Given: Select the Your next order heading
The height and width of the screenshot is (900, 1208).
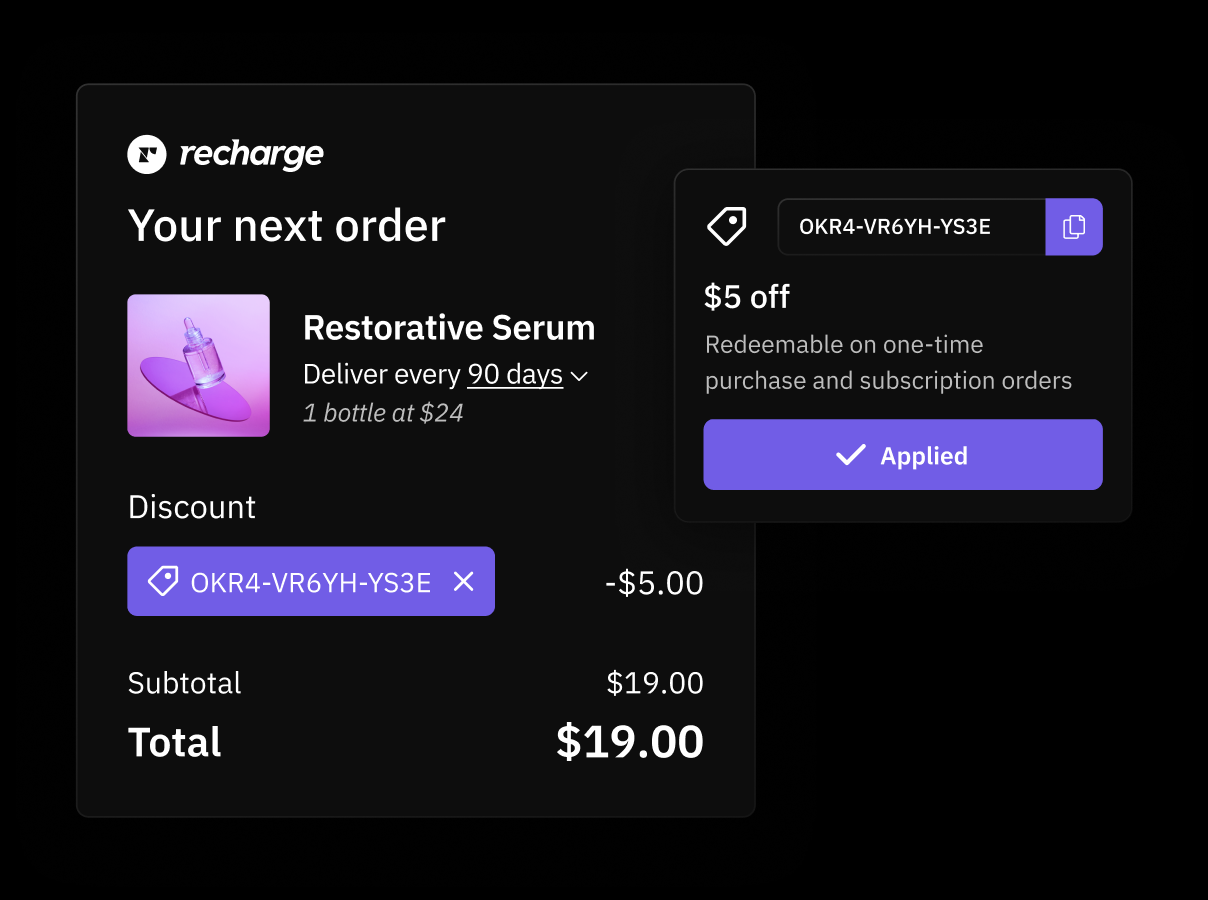Looking at the screenshot, I should (286, 226).
